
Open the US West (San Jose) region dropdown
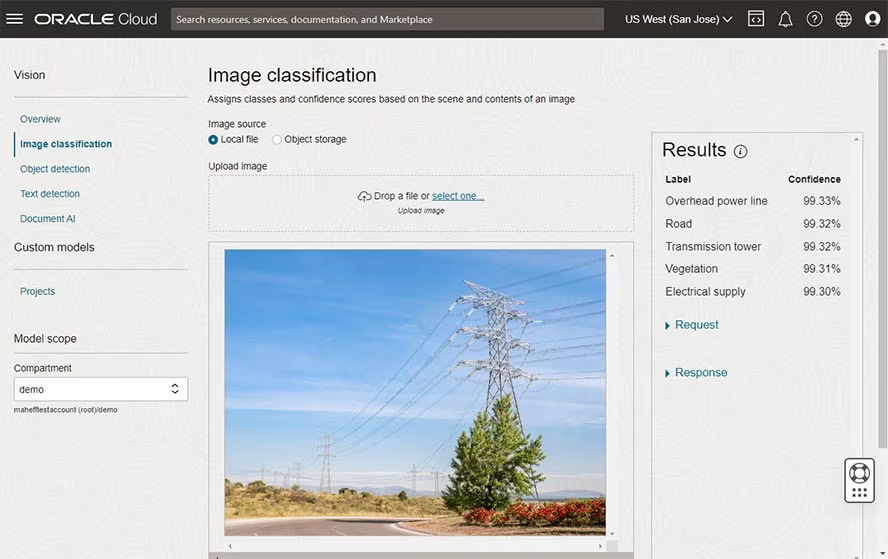point(678,19)
